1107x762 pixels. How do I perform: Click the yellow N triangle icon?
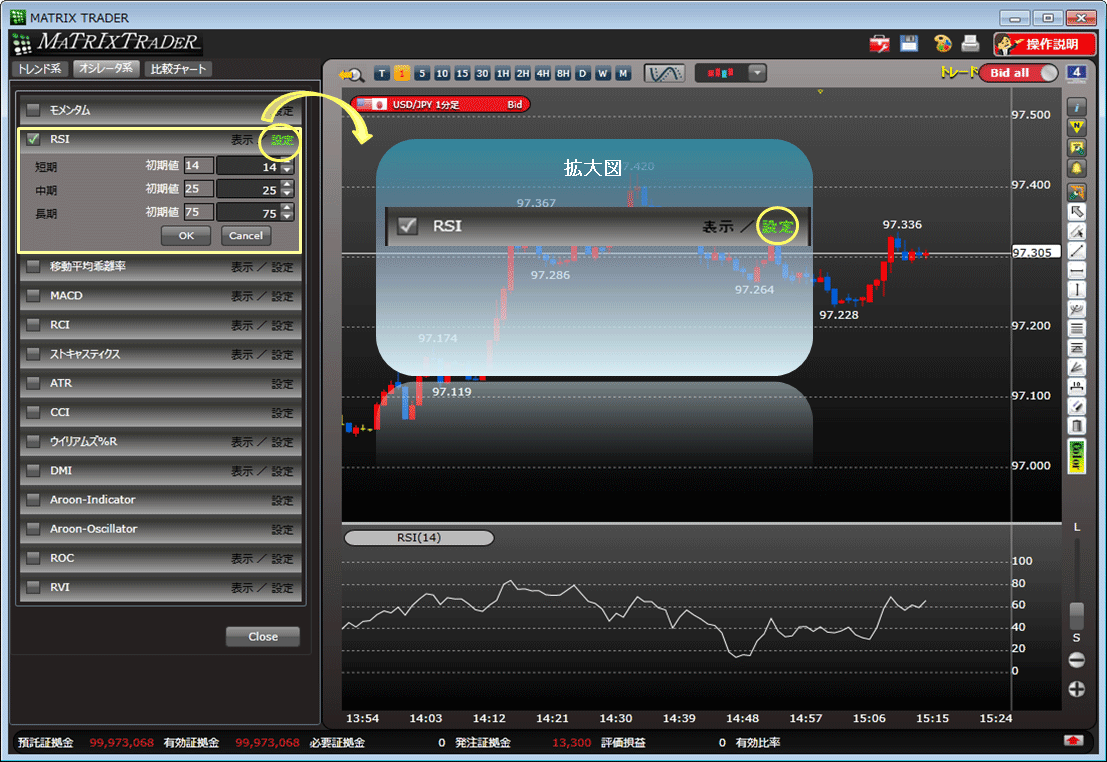point(1077,128)
